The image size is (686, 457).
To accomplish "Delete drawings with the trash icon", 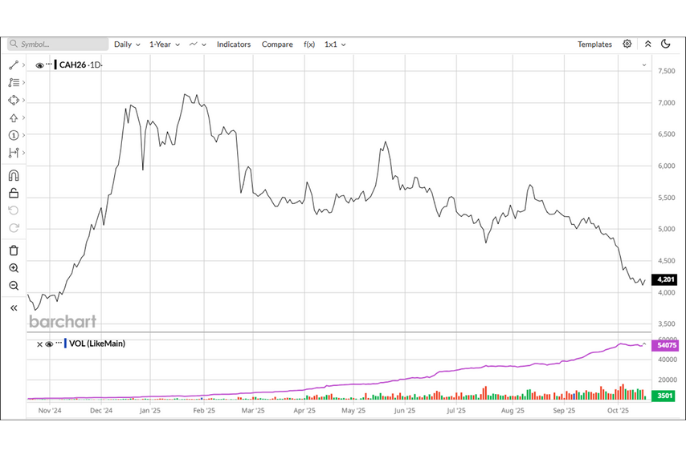I will [x=13, y=250].
